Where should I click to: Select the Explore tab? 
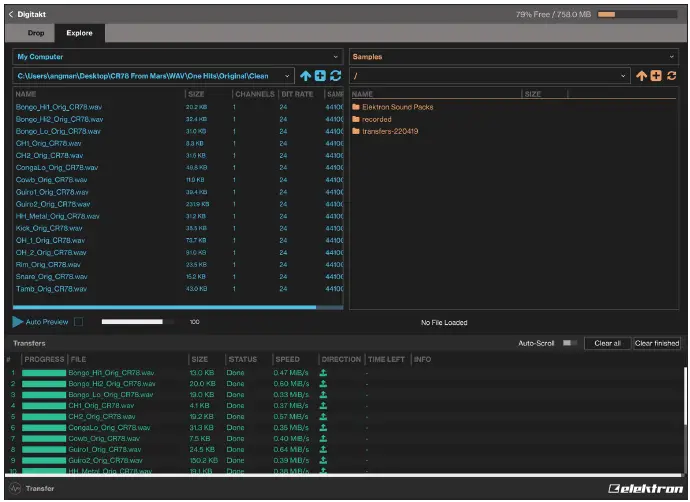tap(79, 33)
